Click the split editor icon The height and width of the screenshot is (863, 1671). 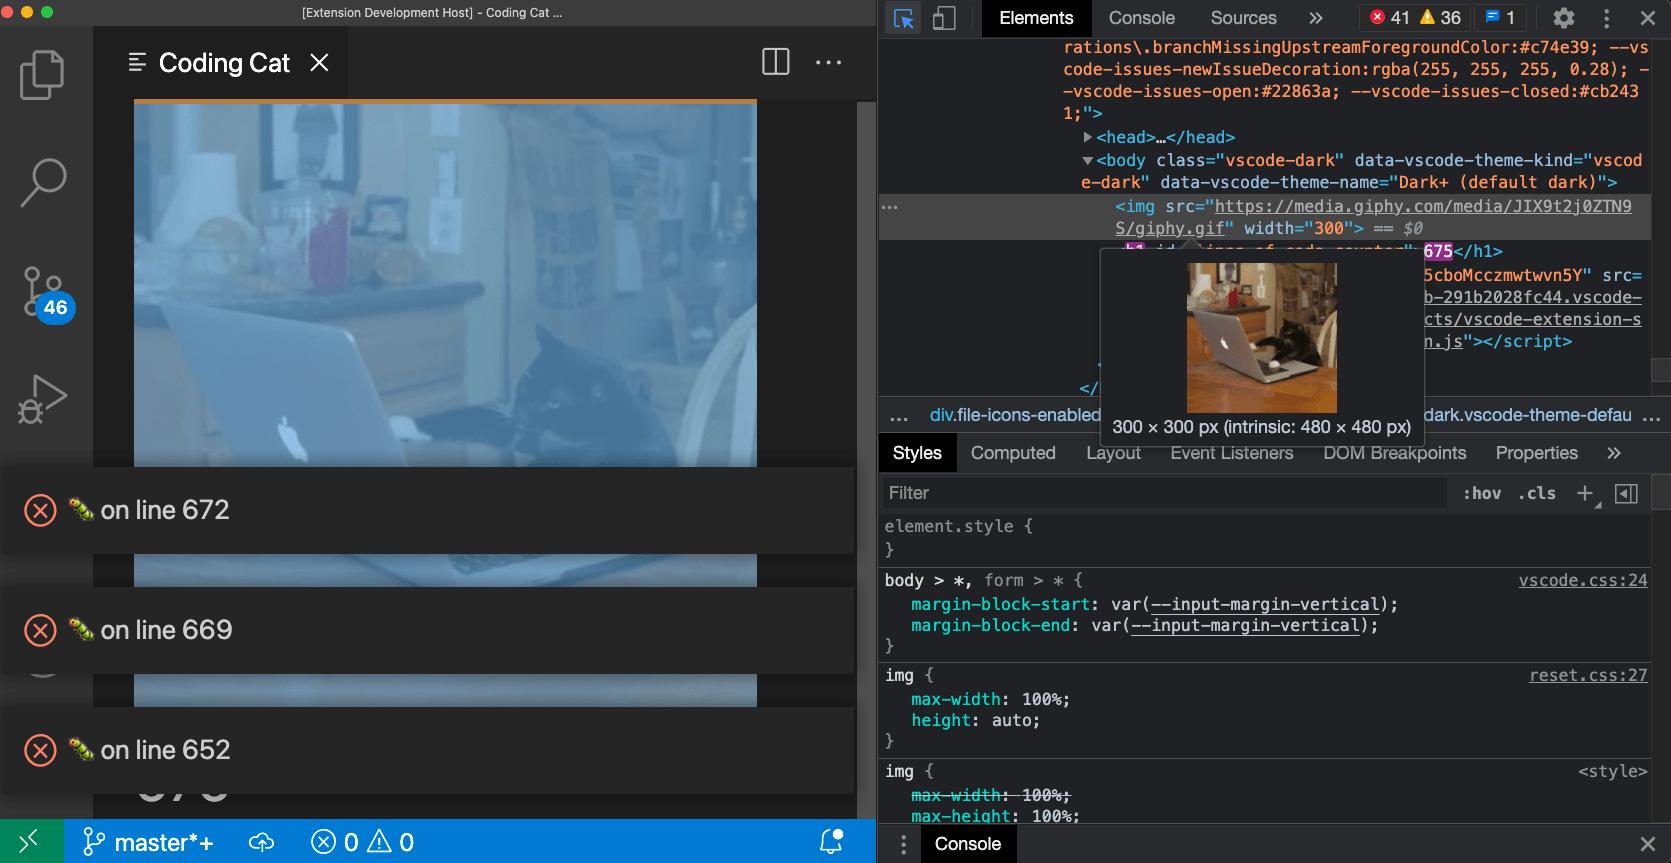[775, 62]
